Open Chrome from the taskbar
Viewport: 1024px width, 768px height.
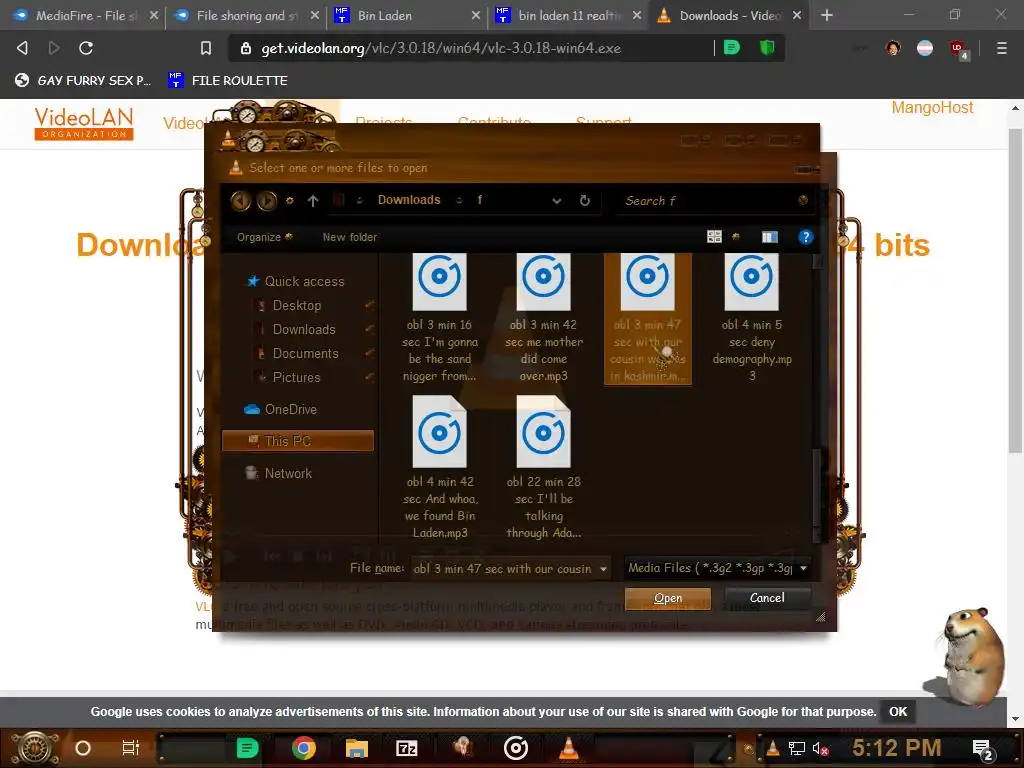click(304, 748)
